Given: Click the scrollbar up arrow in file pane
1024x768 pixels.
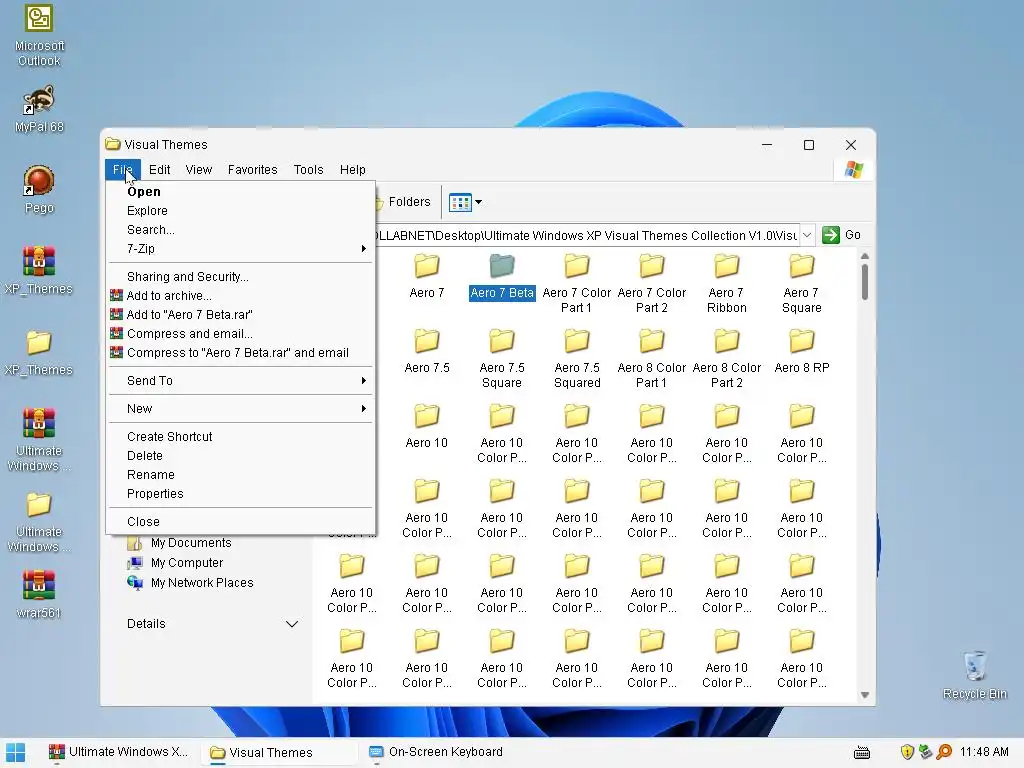Looking at the screenshot, I should tap(865, 257).
